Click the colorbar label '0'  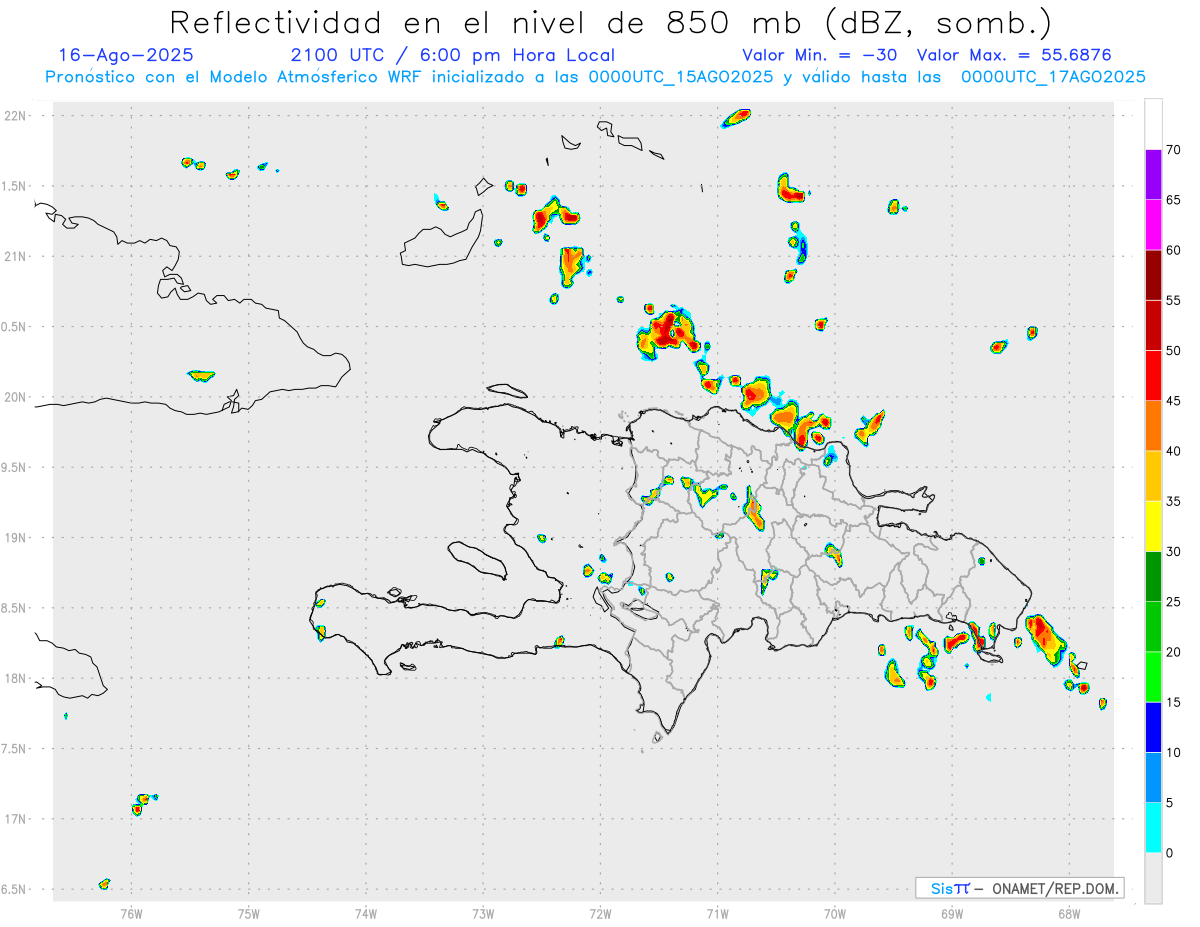[x=1170, y=854]
